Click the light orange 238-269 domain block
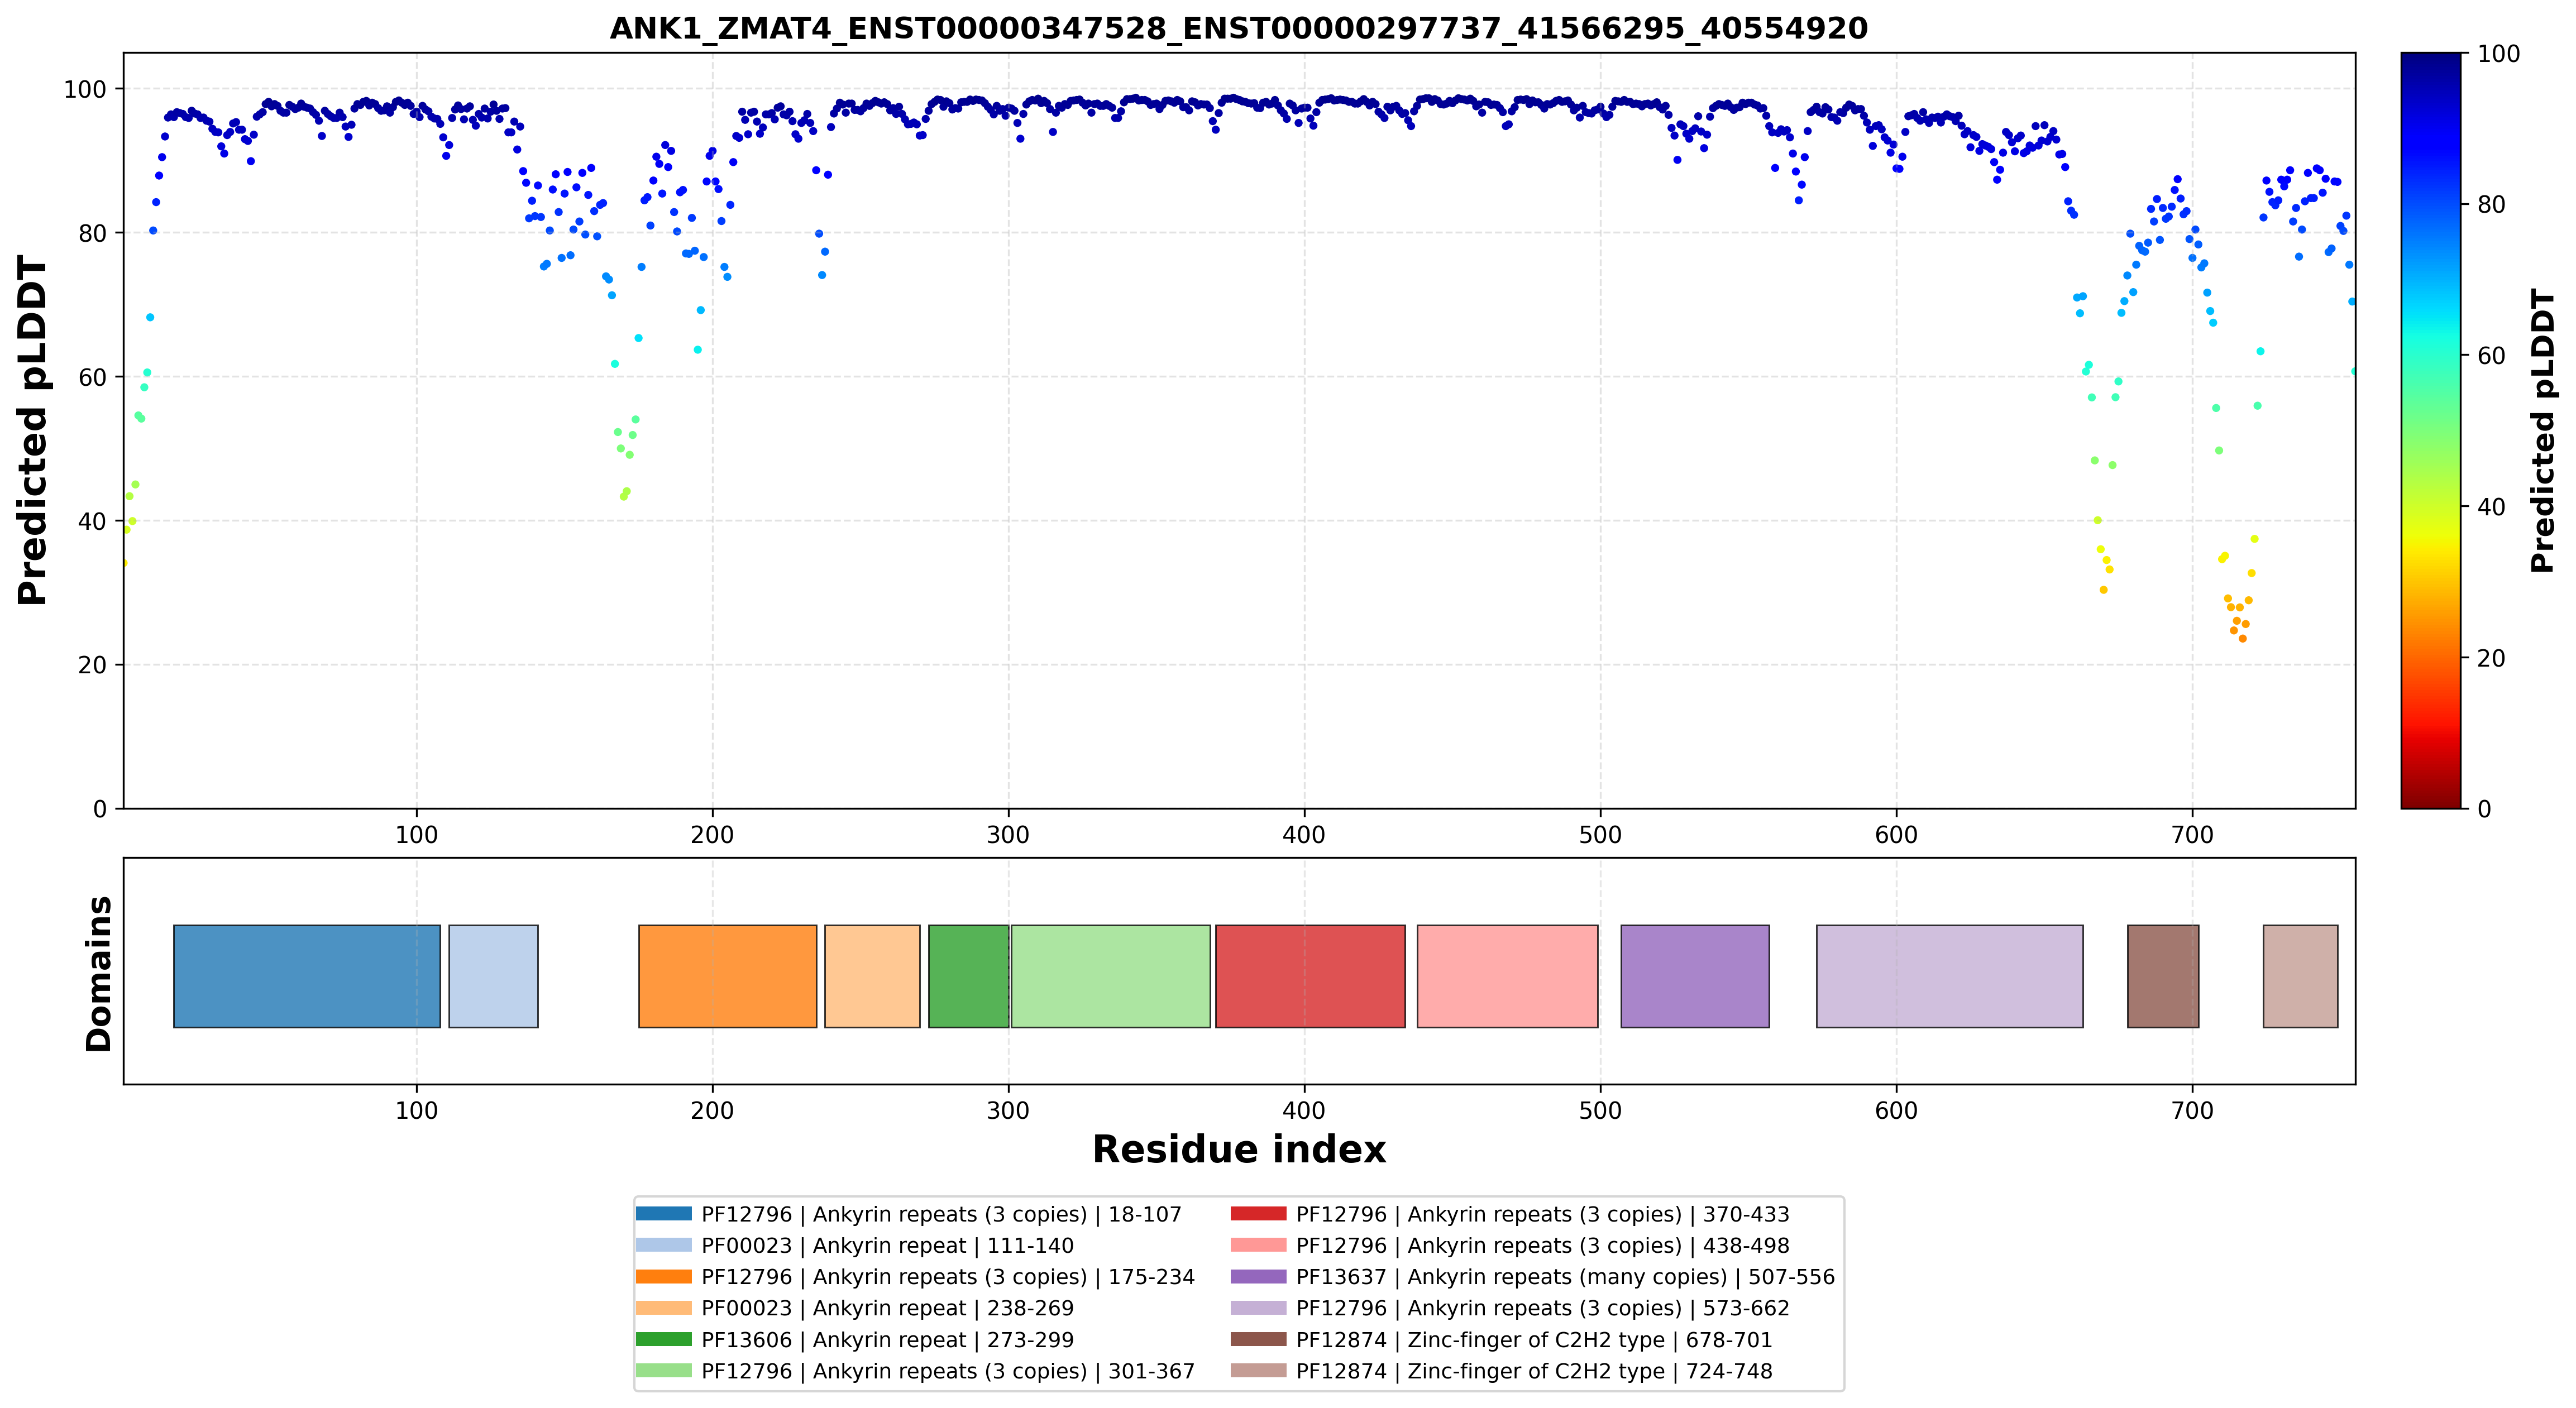 click(x=872, y=976)
